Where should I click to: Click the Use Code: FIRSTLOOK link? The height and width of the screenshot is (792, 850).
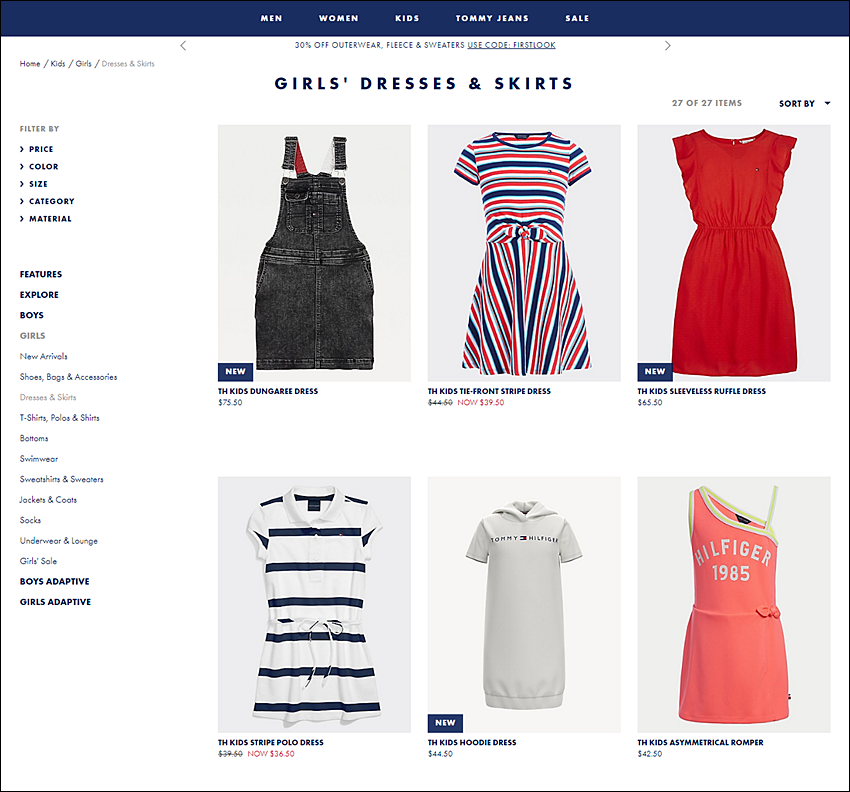511,45
